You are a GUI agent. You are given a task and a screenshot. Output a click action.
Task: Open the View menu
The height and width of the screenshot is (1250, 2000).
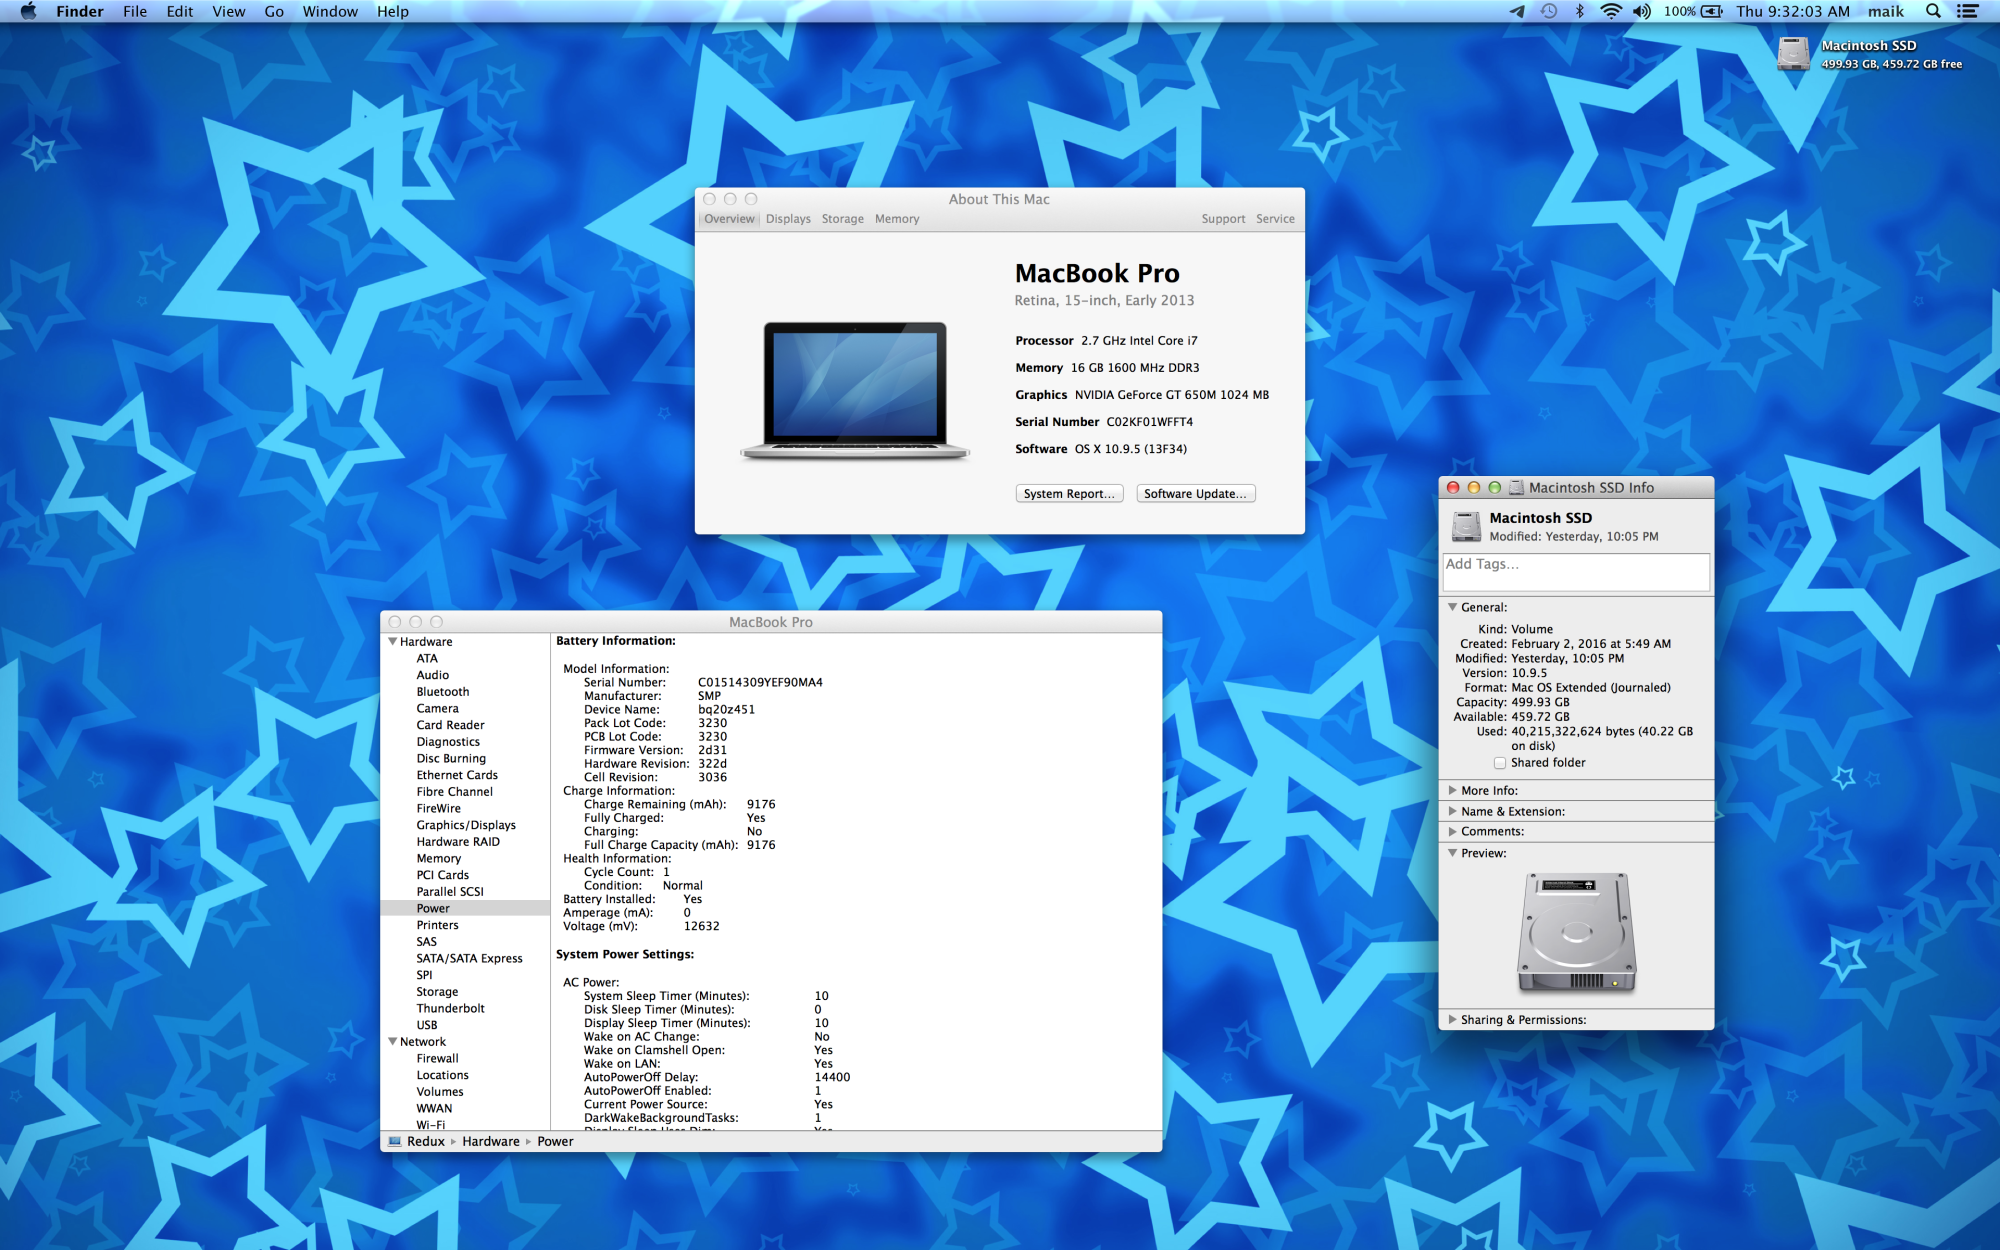tap(229, 11)
